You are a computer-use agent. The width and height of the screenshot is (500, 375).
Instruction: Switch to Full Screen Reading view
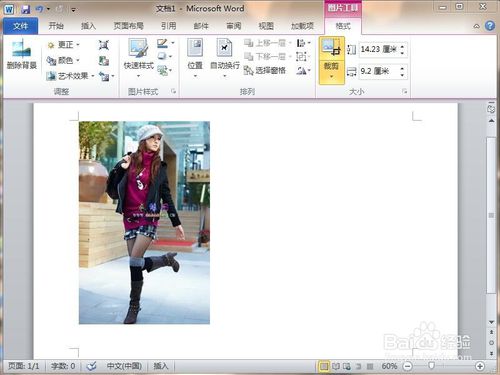pos(336,366)
